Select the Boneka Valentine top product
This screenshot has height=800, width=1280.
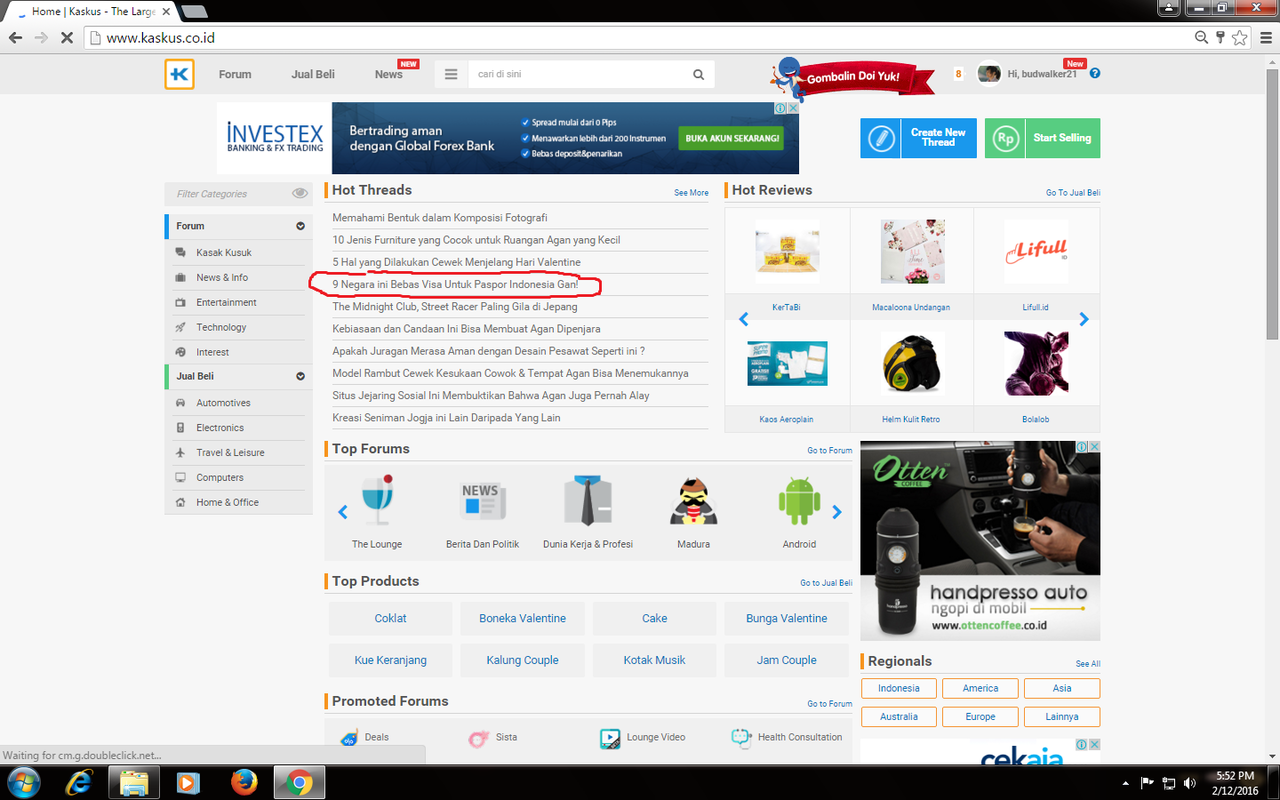(522, 618)
